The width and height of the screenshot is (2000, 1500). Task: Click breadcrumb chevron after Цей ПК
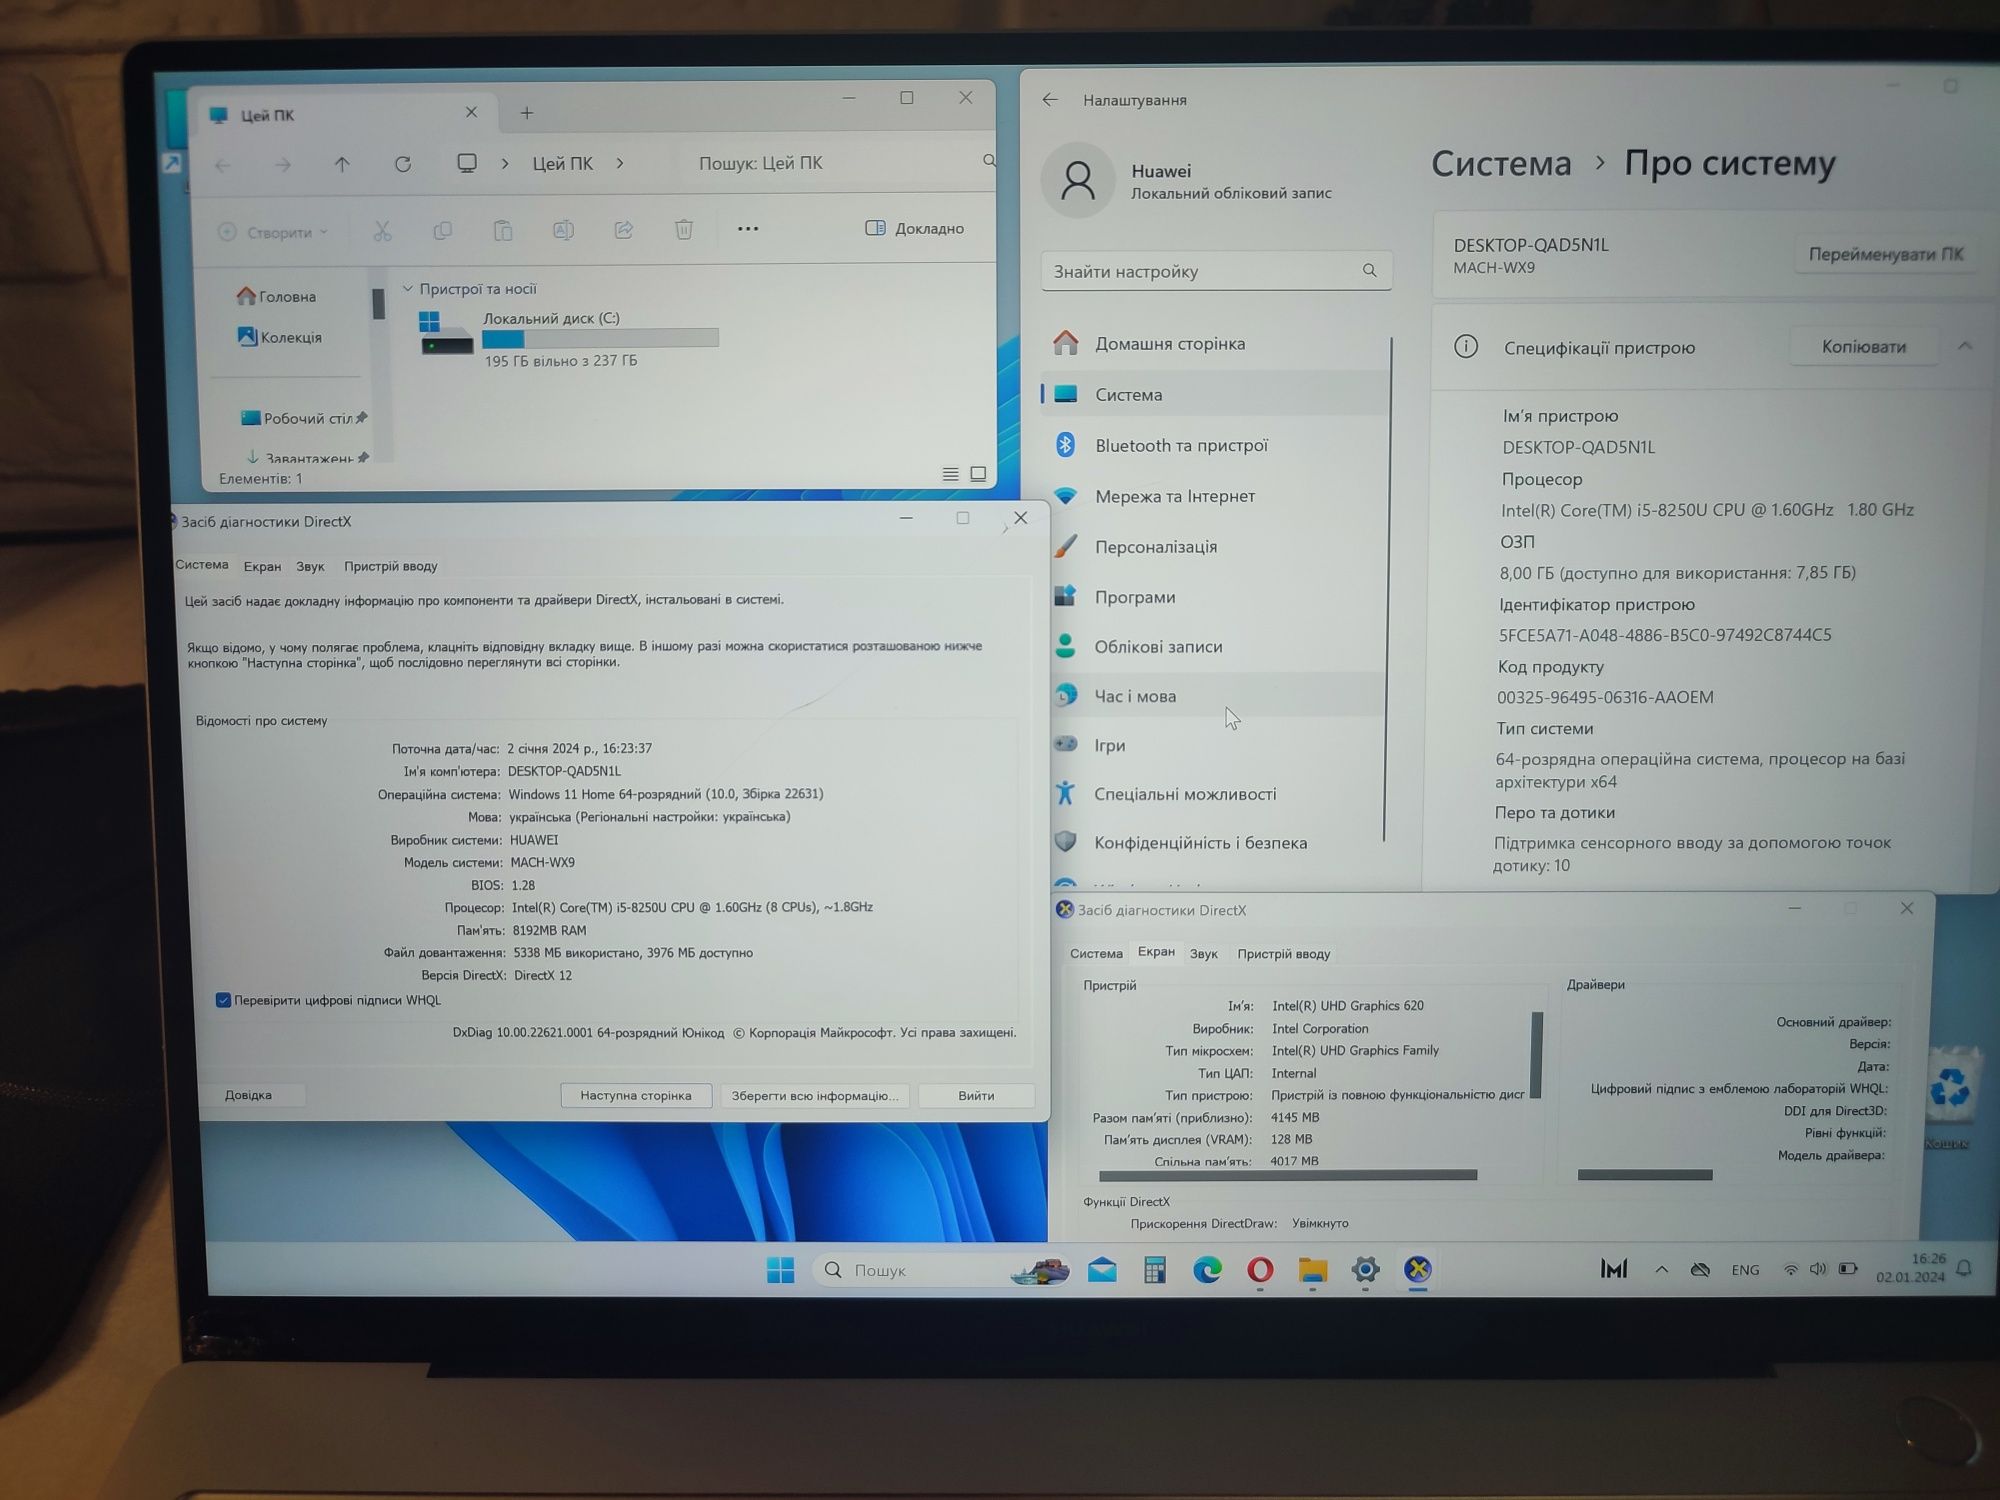click(x=620, y=163)
